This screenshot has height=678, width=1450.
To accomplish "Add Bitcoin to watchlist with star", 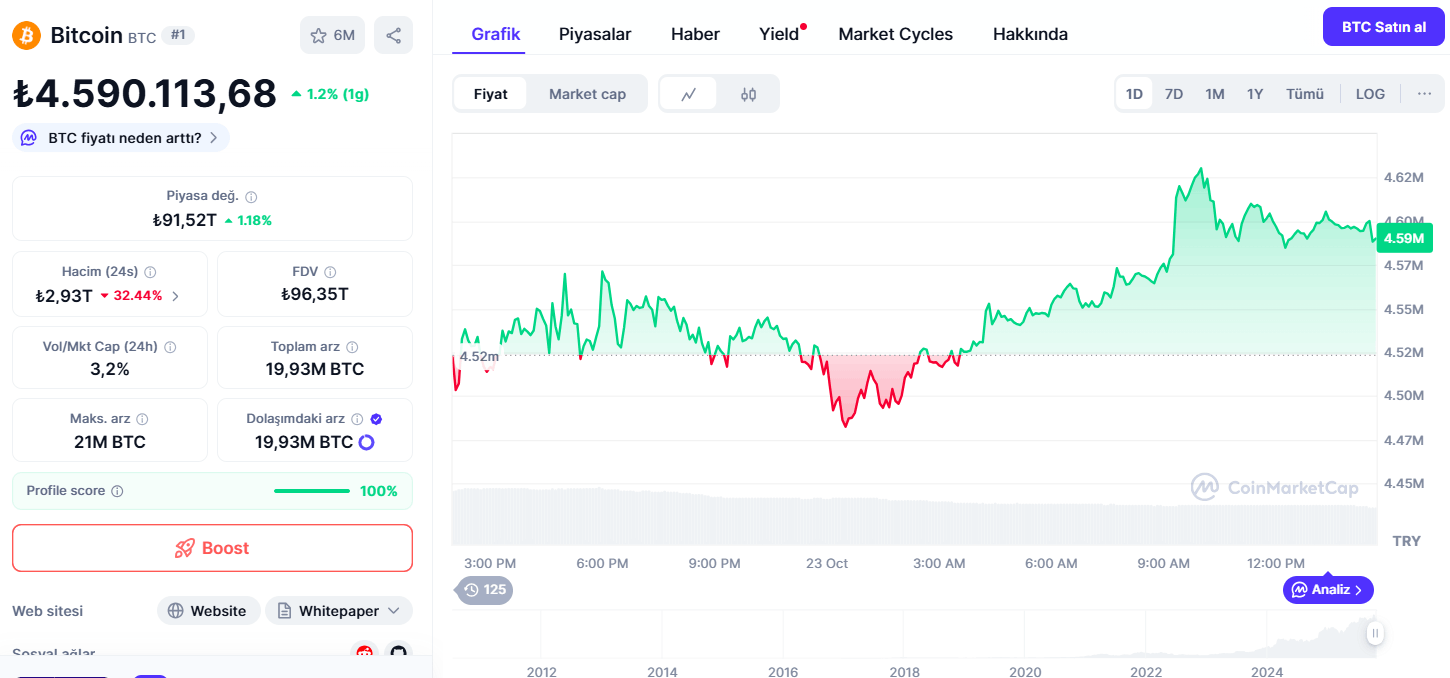I will (332, 35).
